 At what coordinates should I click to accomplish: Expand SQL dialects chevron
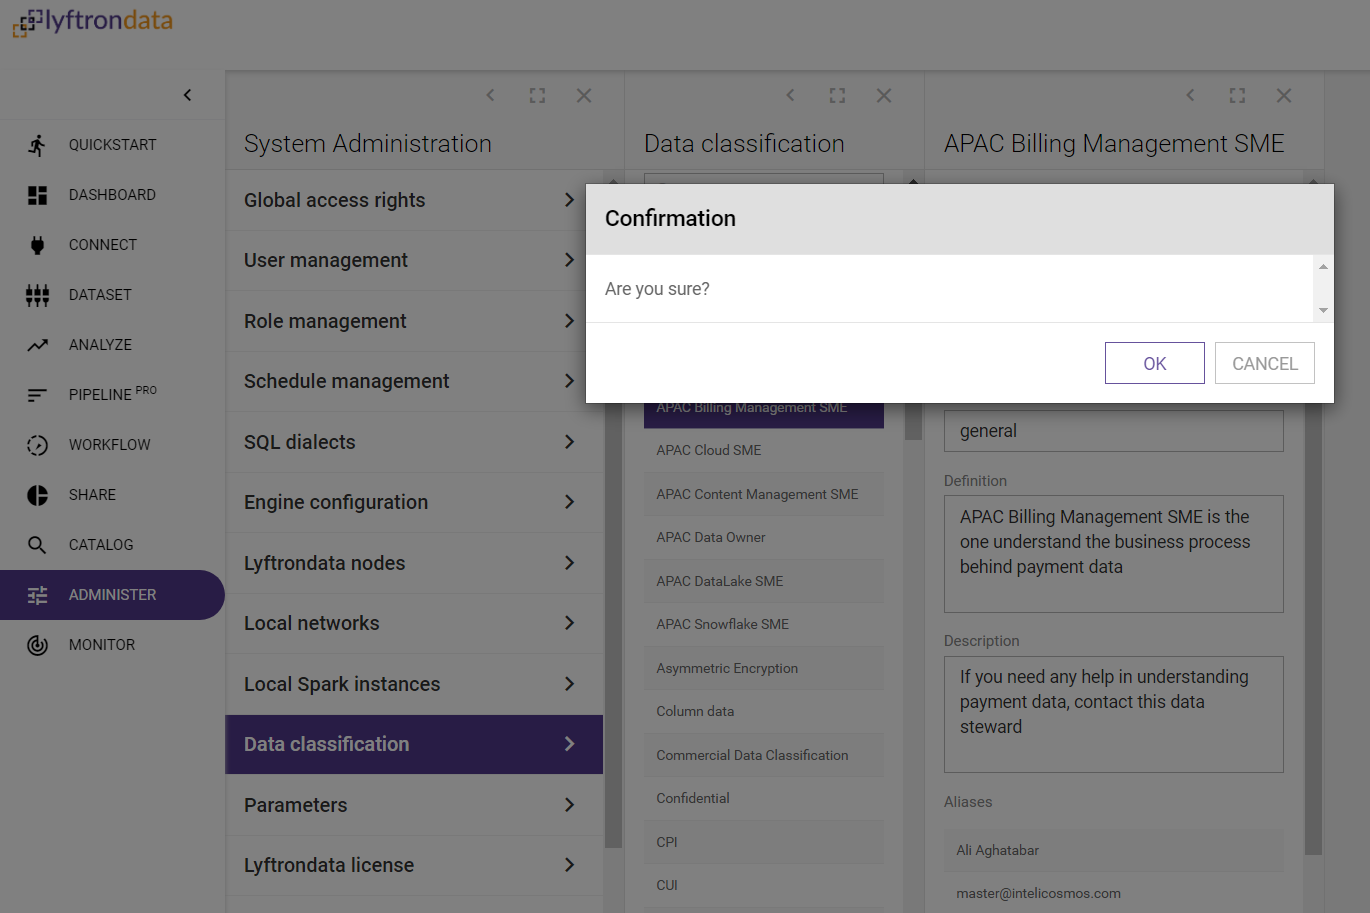pyautogui.click(x=569, y=442)
